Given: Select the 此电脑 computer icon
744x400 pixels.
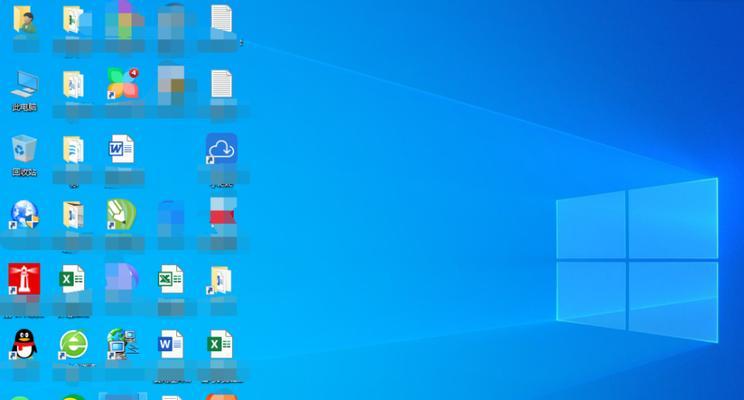Looking at the screenshot, I should coord(24,84).
